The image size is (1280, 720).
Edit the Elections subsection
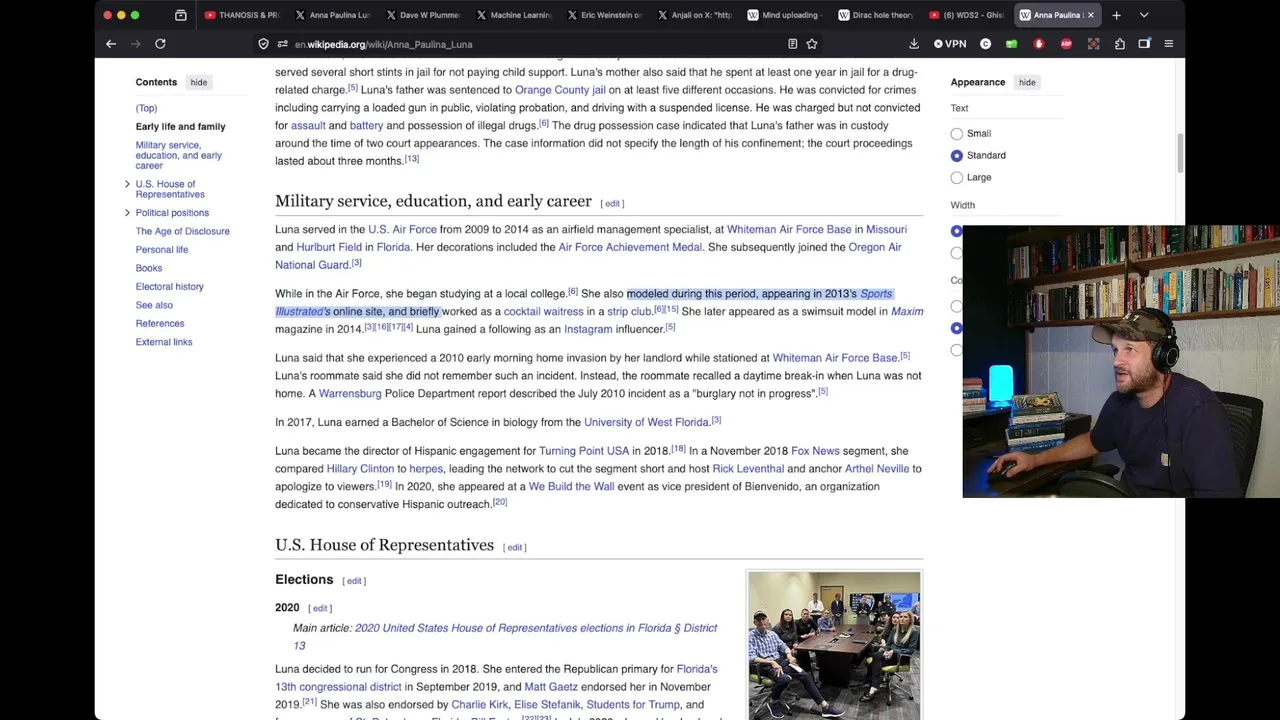(354, 581)
